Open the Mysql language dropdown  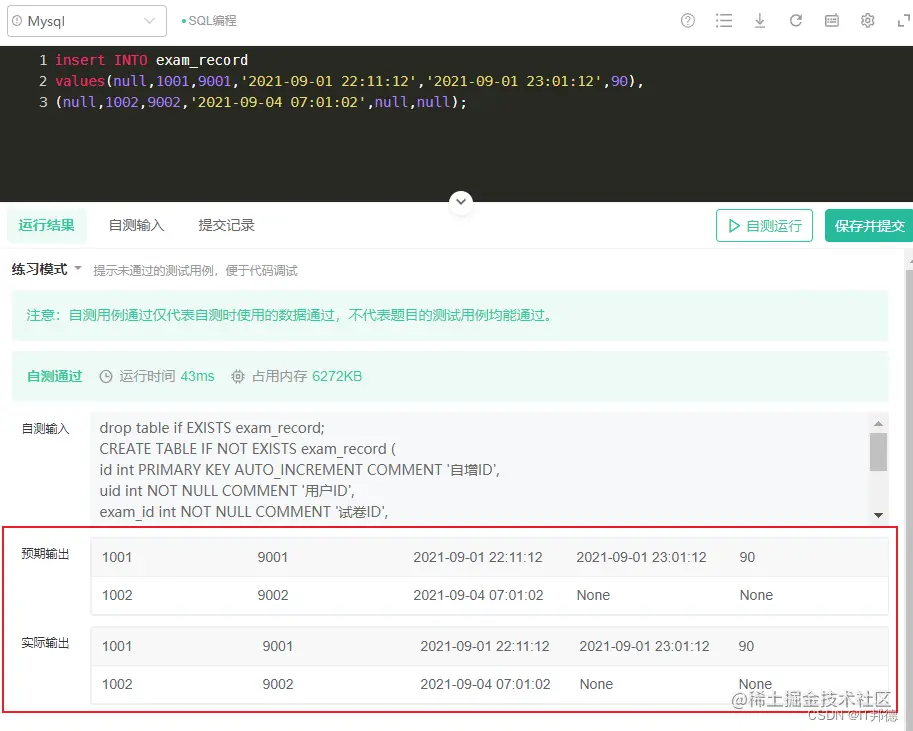click(87, 21)
